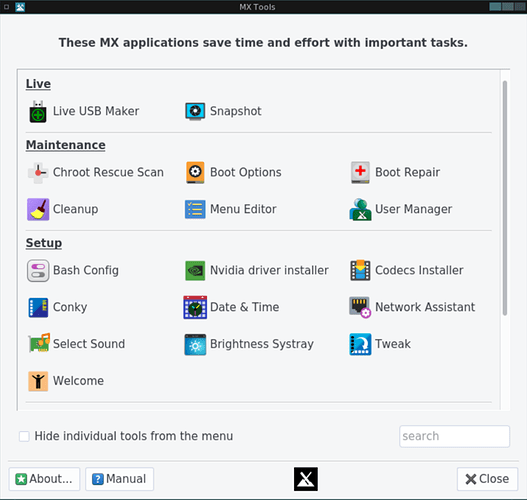Image resolution: width=527 pixels, height=500 pixels.
Task: Launch the Menu Editor icon
Action: coord(195,209)
